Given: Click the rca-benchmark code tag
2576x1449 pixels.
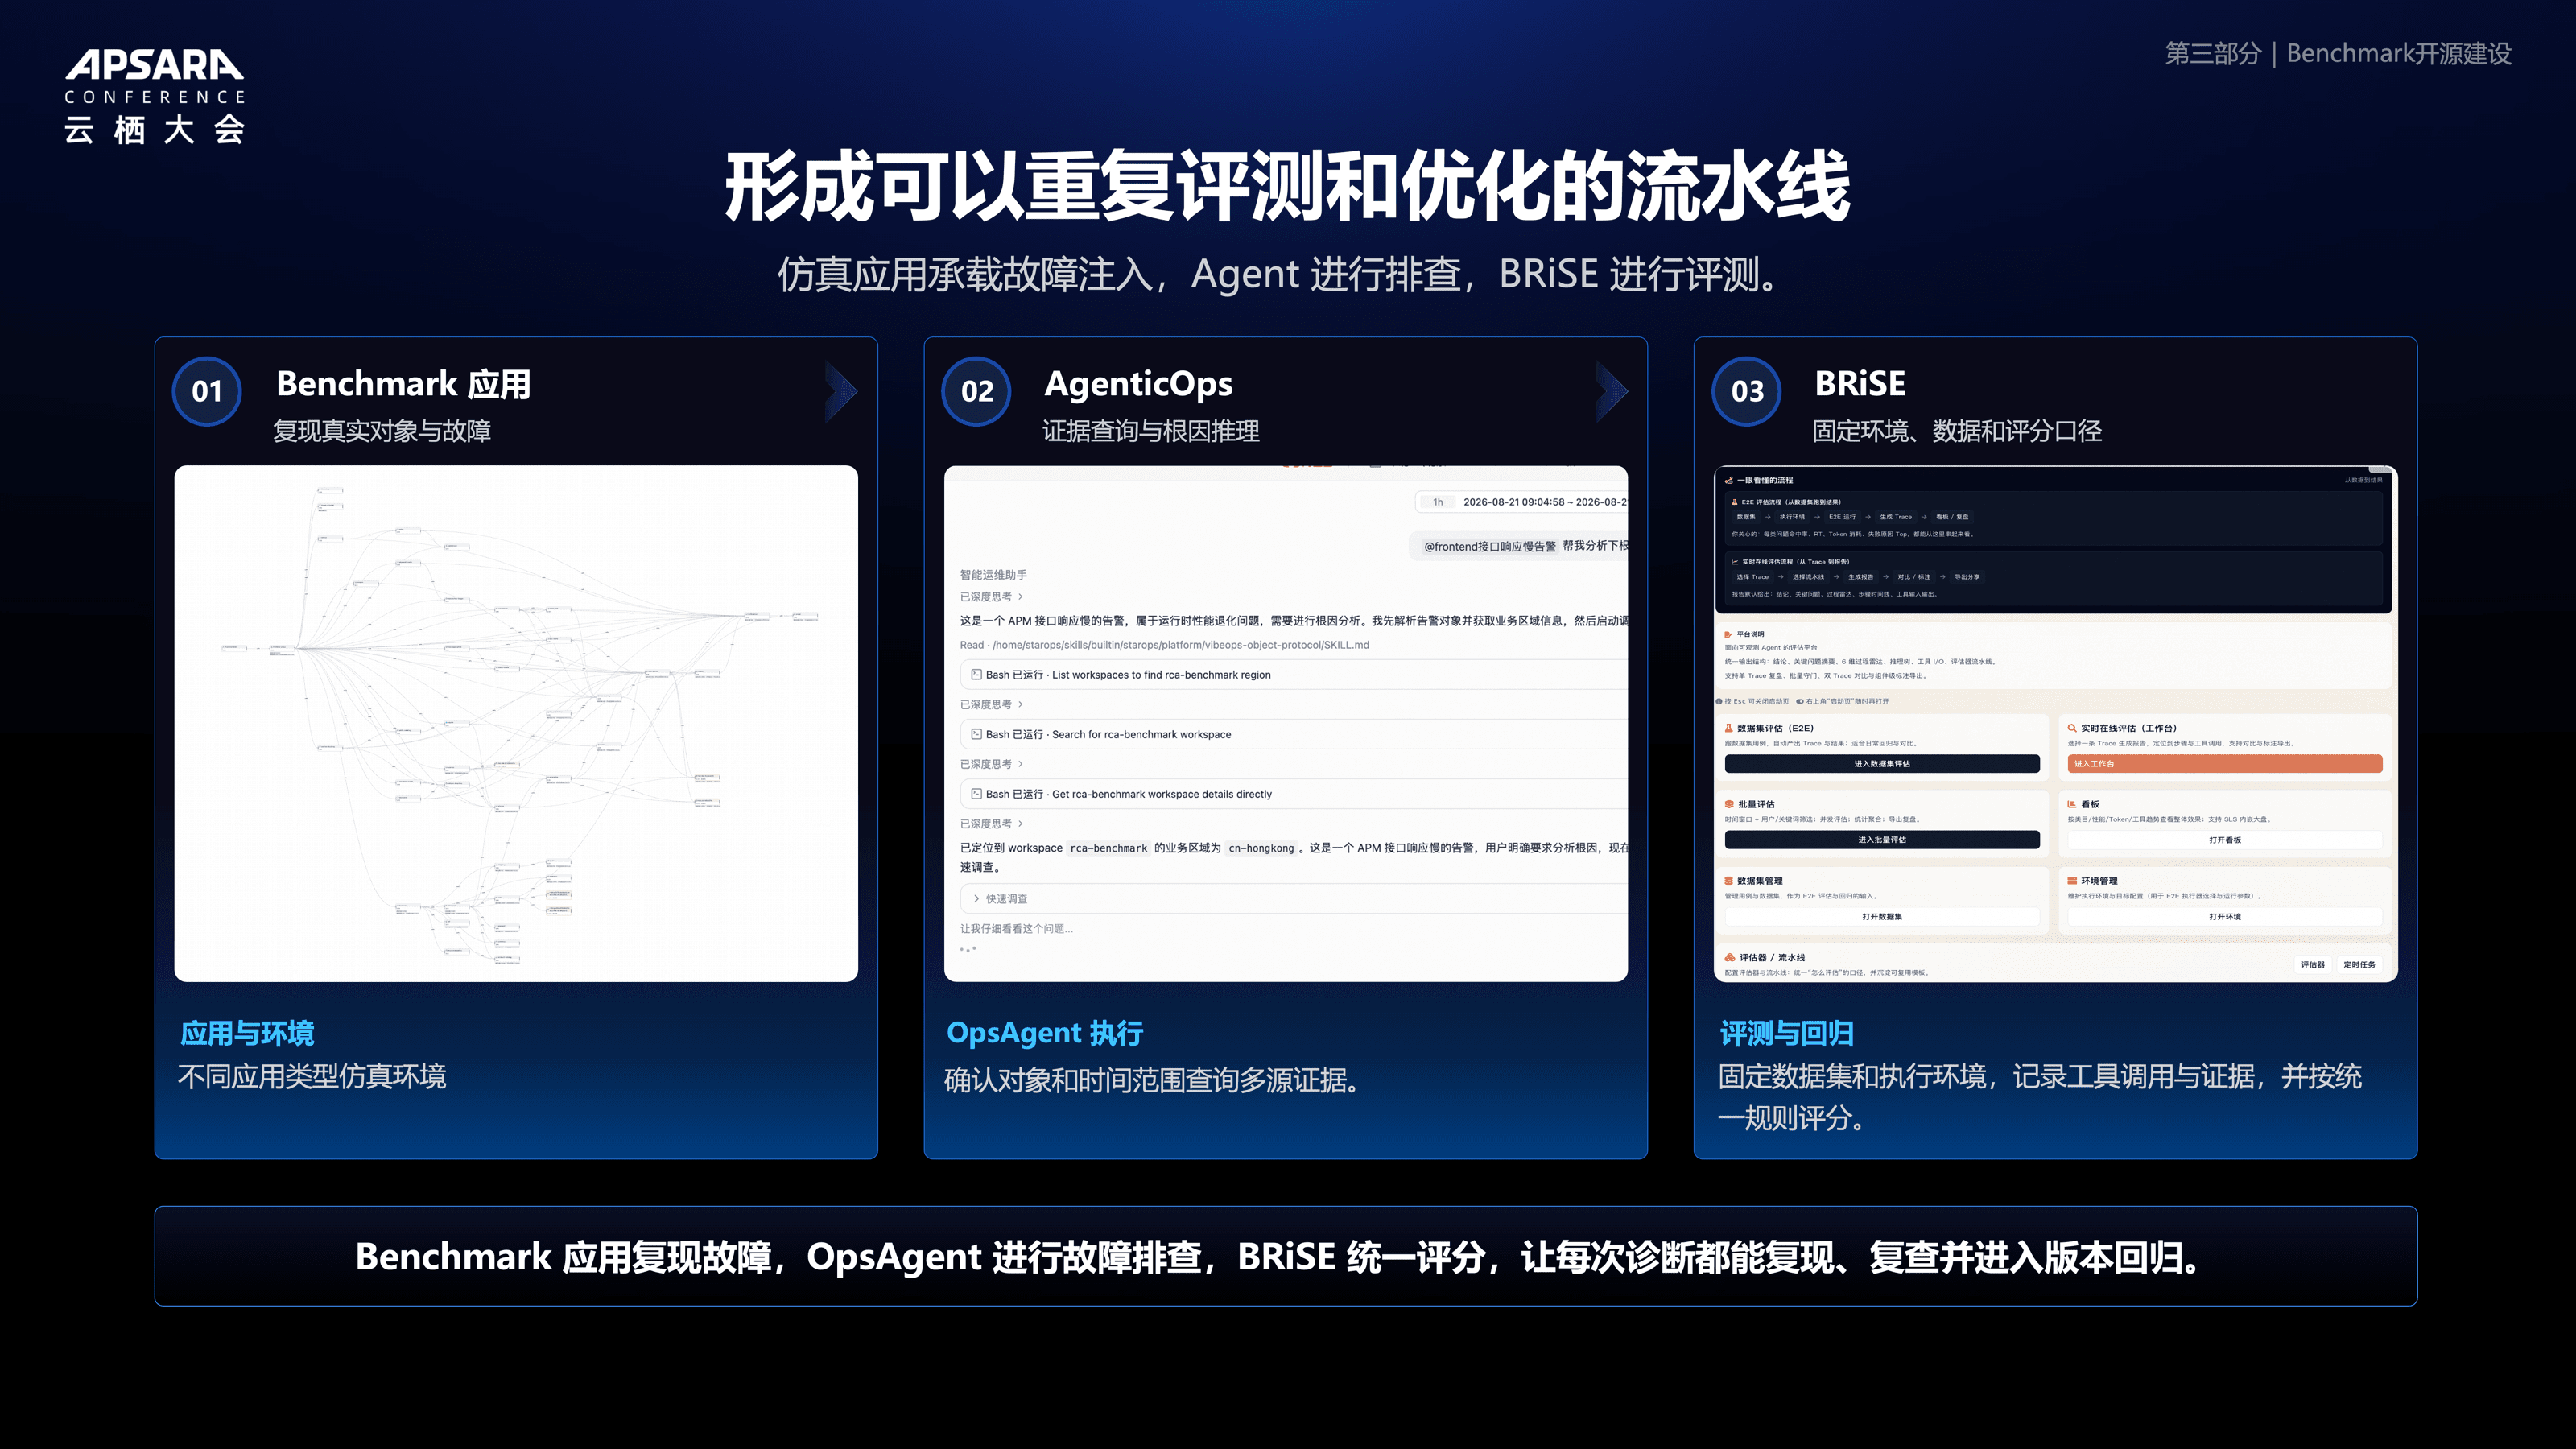Looking at the screenshot, I should point(1108,848).
